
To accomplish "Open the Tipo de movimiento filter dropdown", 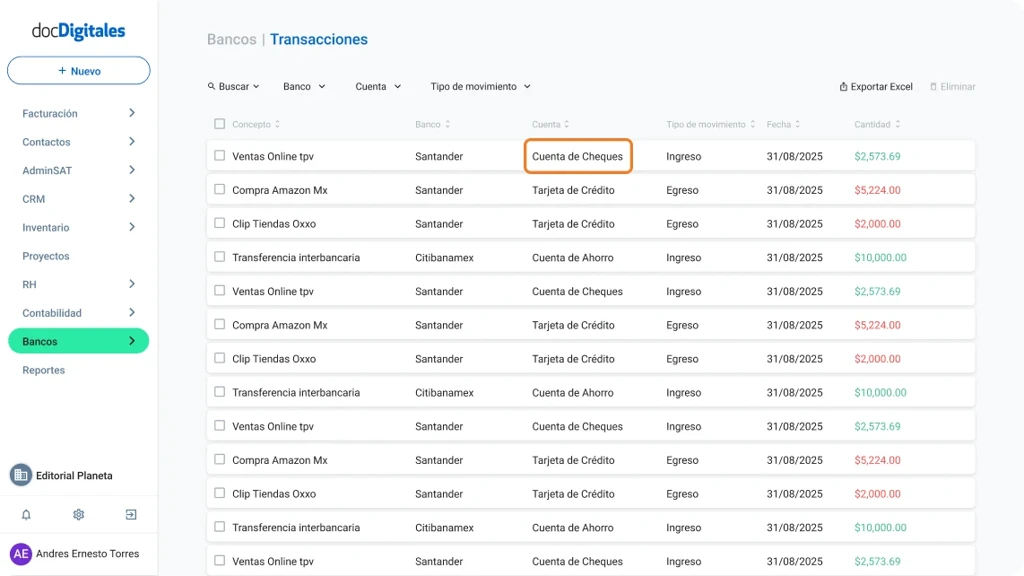I will pyautogui.click(x=480, y=86).
